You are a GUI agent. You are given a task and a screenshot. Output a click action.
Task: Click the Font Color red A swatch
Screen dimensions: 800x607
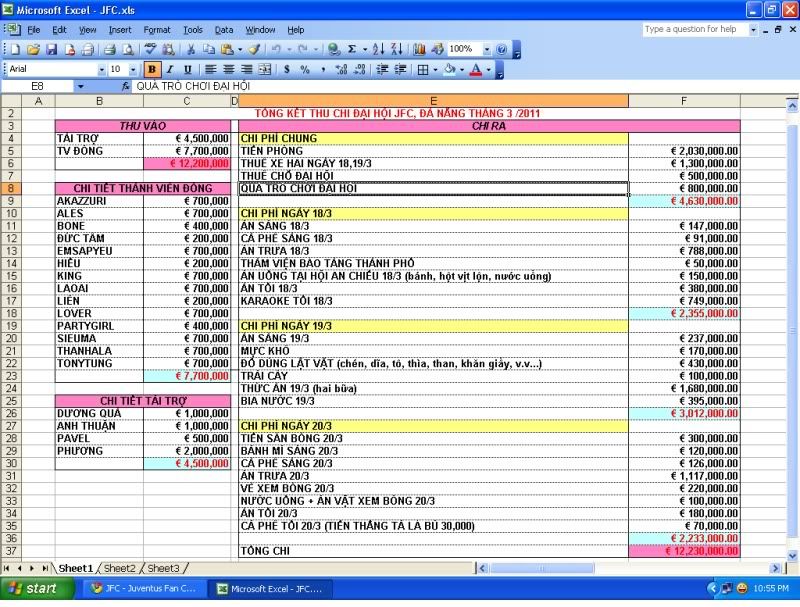[x=474, y=69]
